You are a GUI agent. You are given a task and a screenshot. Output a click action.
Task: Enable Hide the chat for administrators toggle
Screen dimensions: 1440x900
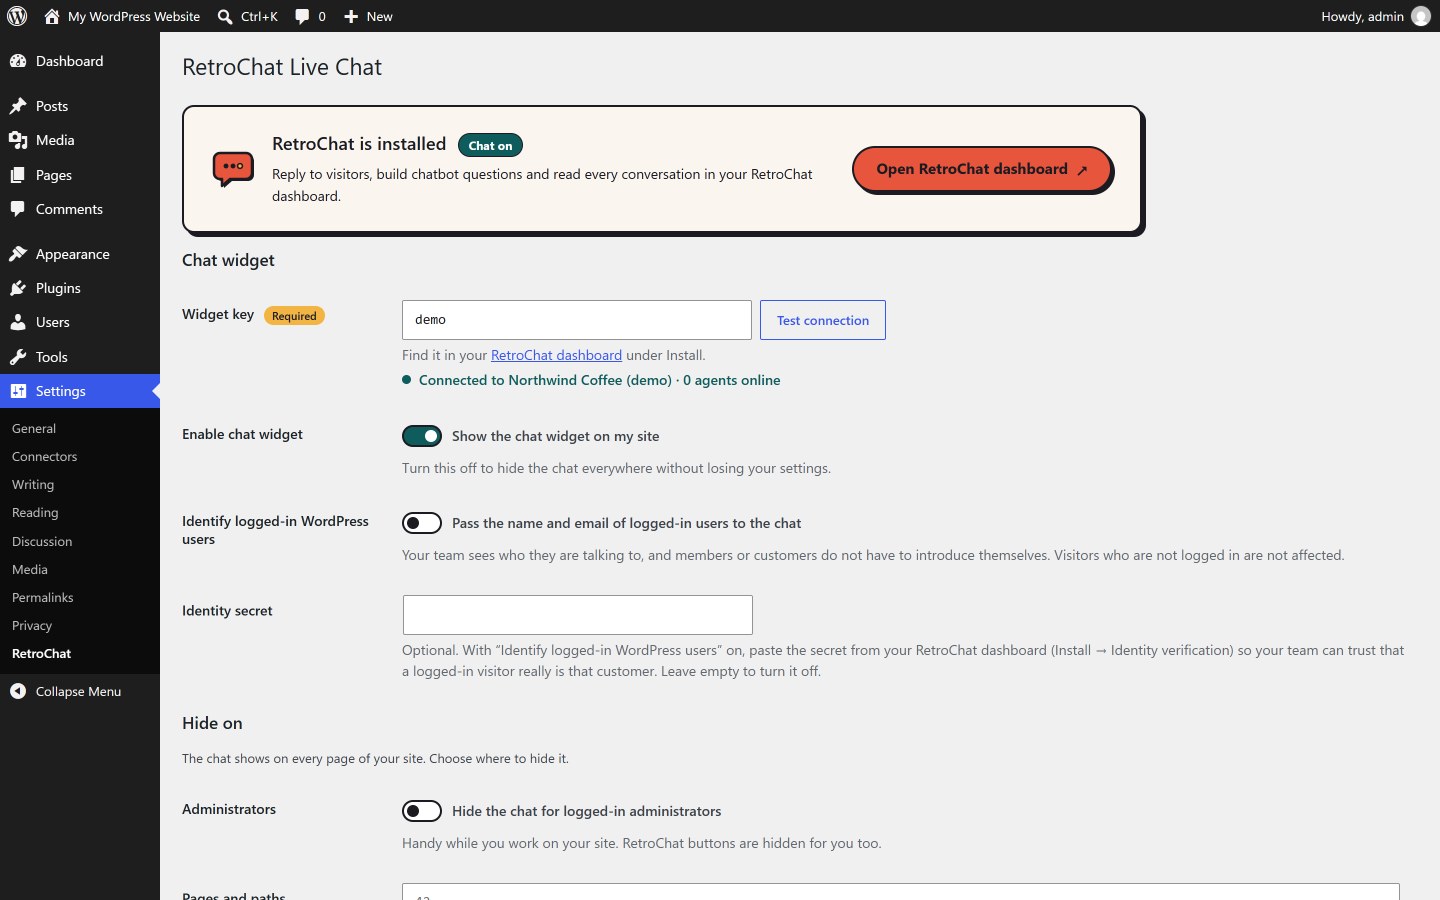(x=422, y=811)
